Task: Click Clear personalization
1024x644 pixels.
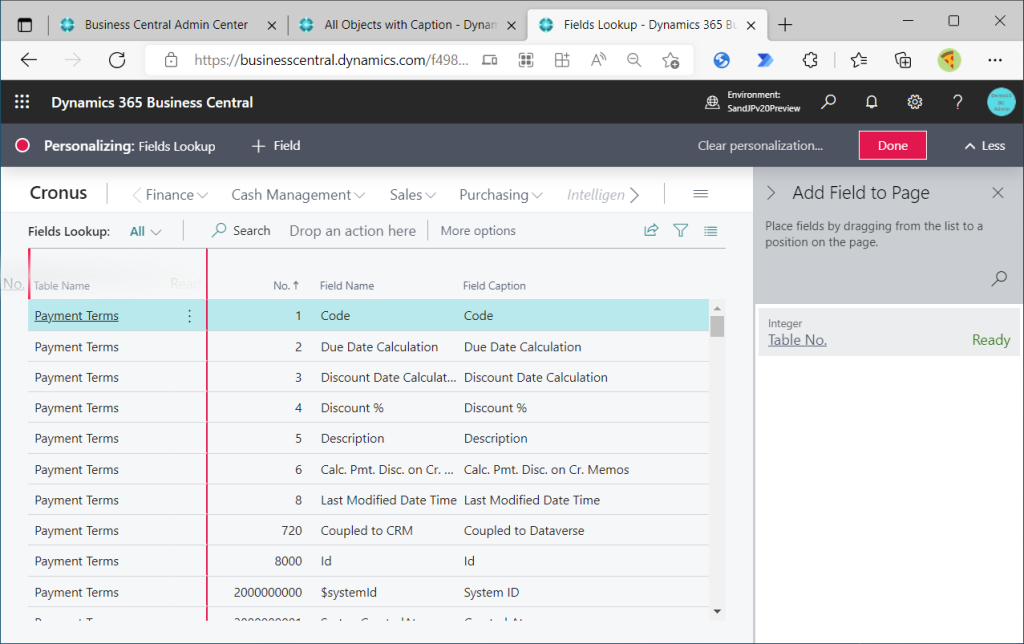Action: pos(760,146)
